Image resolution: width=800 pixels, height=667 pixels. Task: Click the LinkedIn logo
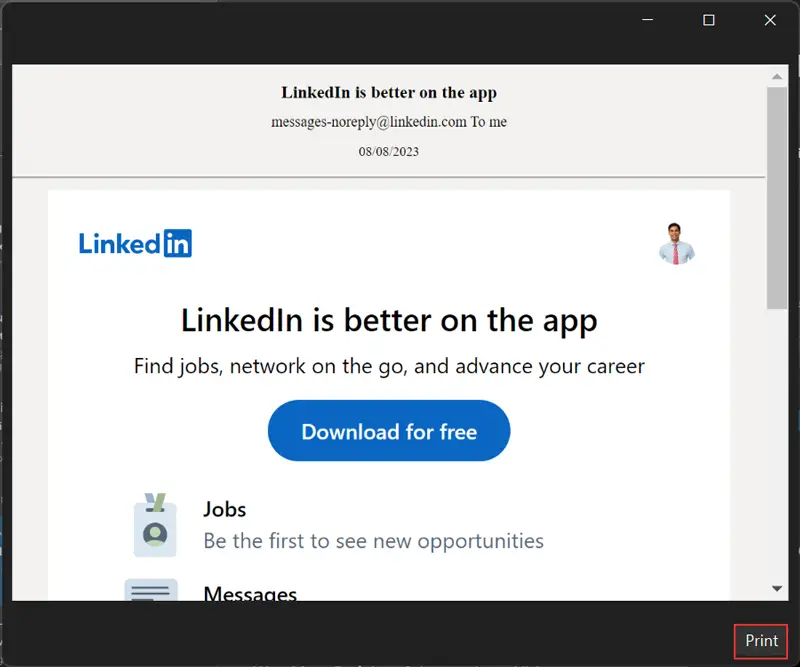click(135, 243)
